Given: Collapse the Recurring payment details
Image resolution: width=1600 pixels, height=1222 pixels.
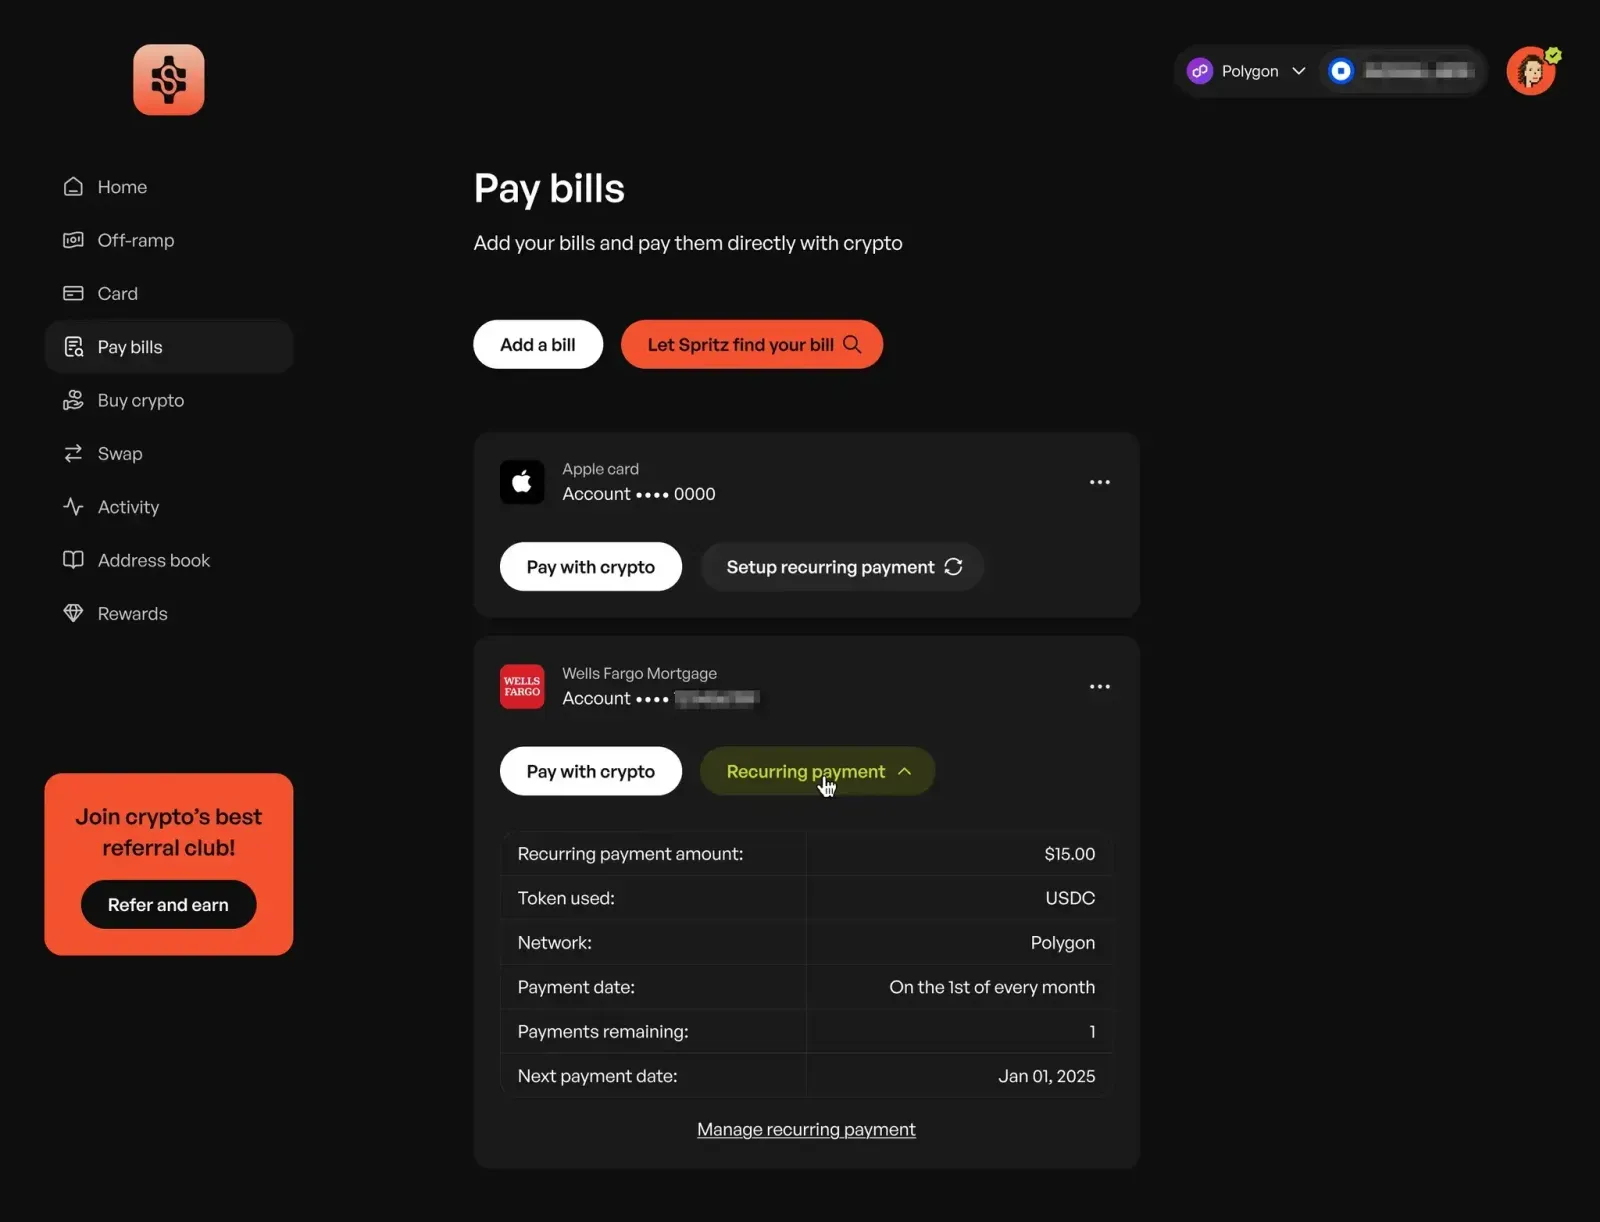Looking at the screenshot, I should 817,771.
